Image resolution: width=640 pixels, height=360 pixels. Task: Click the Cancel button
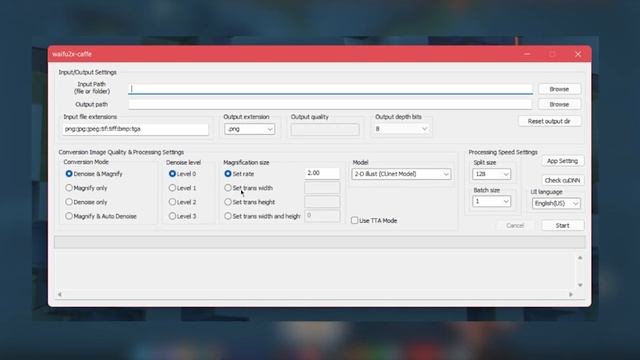pos(515,225)
